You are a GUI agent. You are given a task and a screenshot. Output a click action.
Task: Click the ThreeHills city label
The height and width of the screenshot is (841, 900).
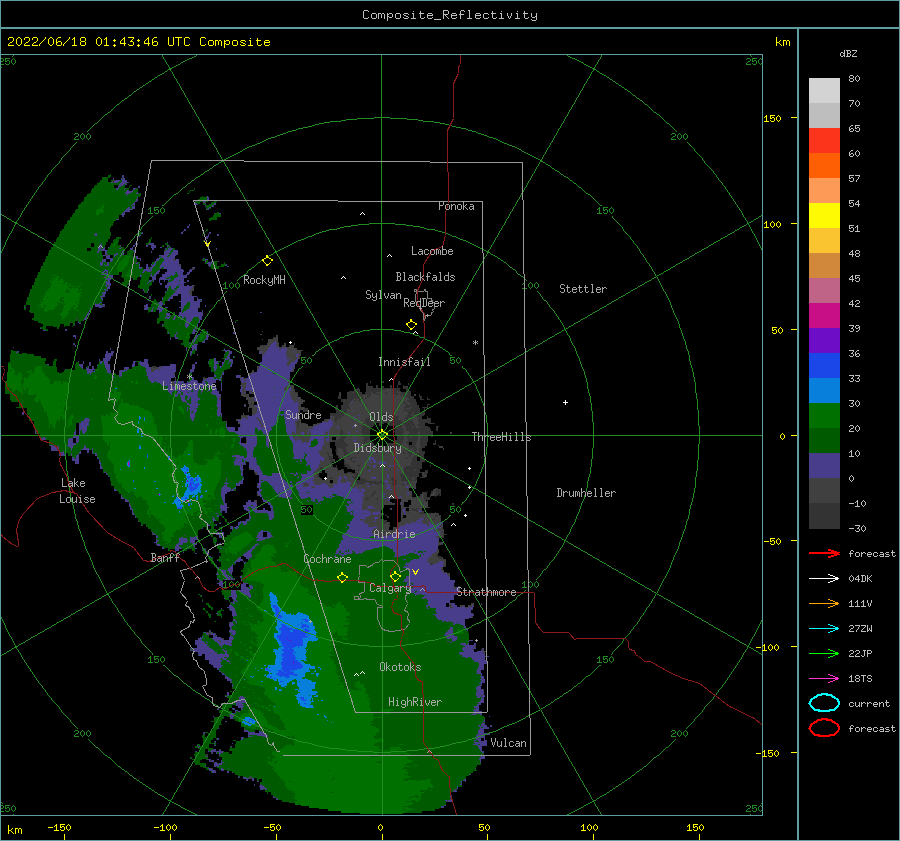click(x=502, y=437)
